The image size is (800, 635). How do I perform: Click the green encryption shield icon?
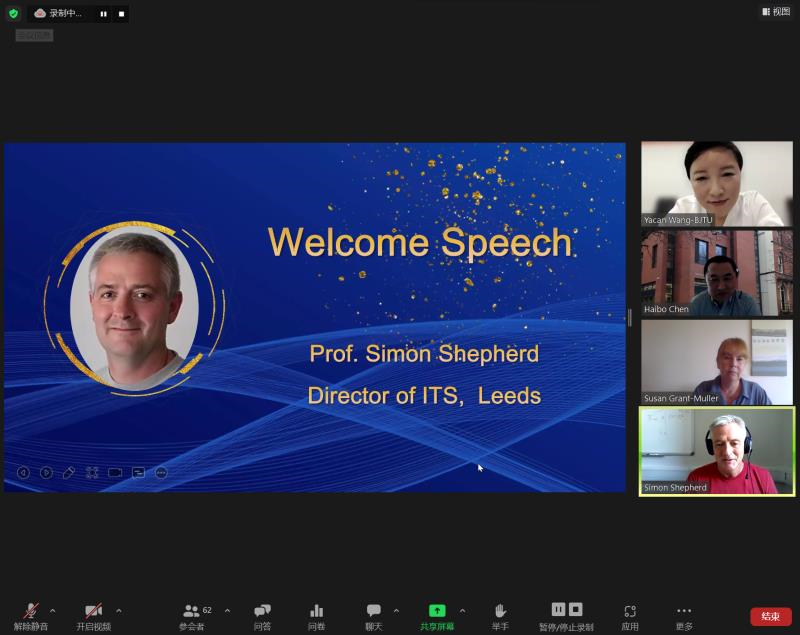(x=14, y=14)
